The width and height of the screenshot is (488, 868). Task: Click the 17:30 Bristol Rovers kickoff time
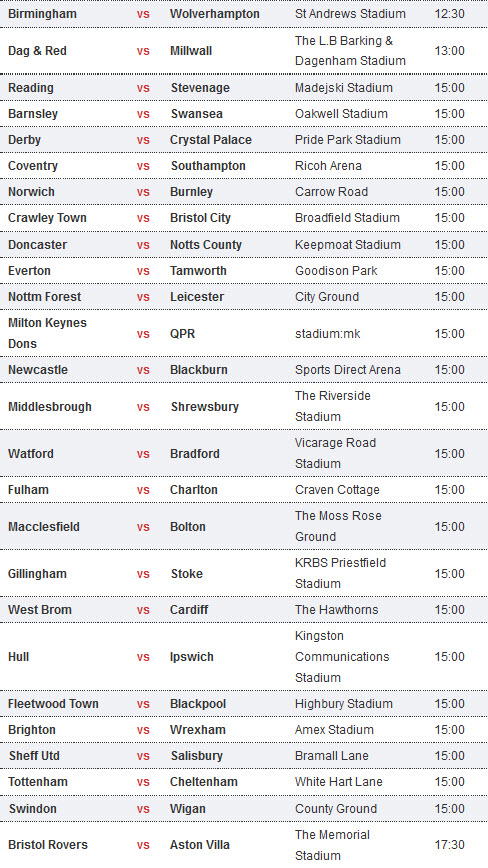point(449,845)
